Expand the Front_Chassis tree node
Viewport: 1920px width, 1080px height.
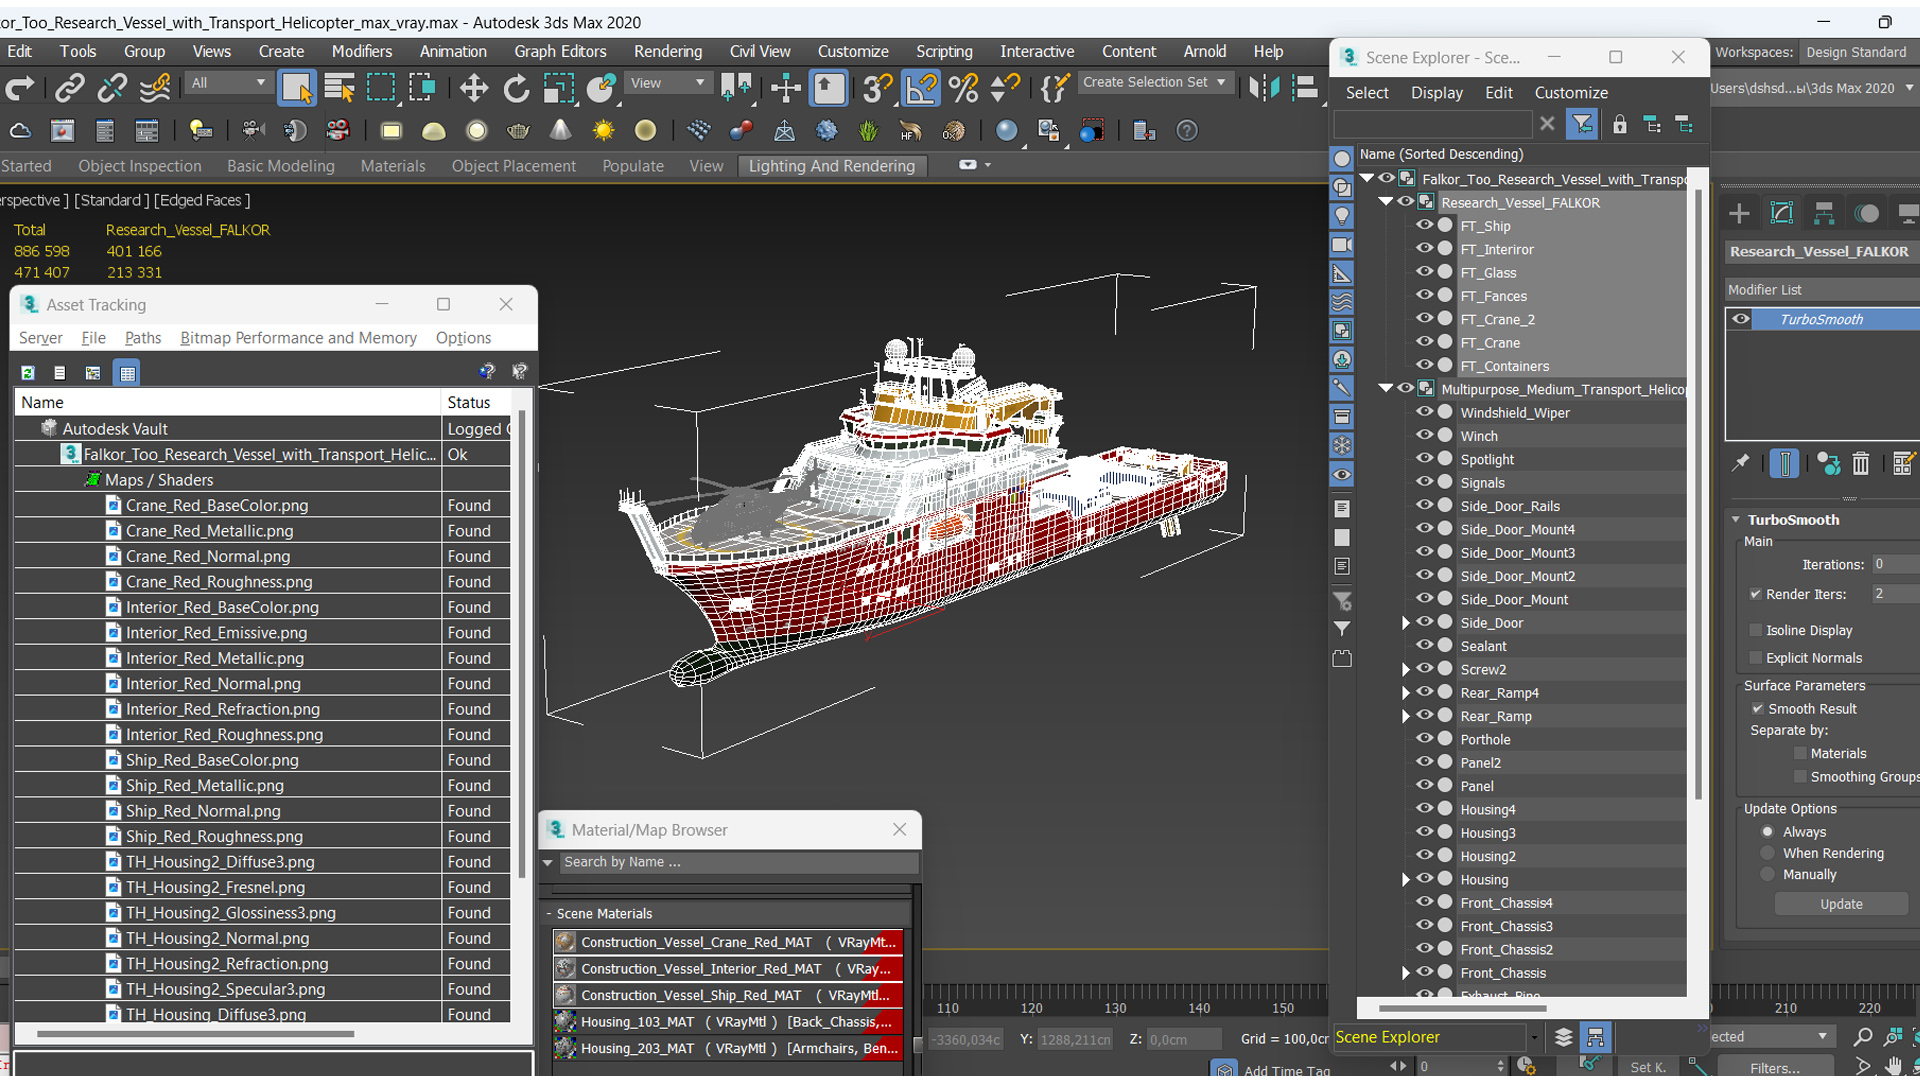click(x=1405, y=973)
